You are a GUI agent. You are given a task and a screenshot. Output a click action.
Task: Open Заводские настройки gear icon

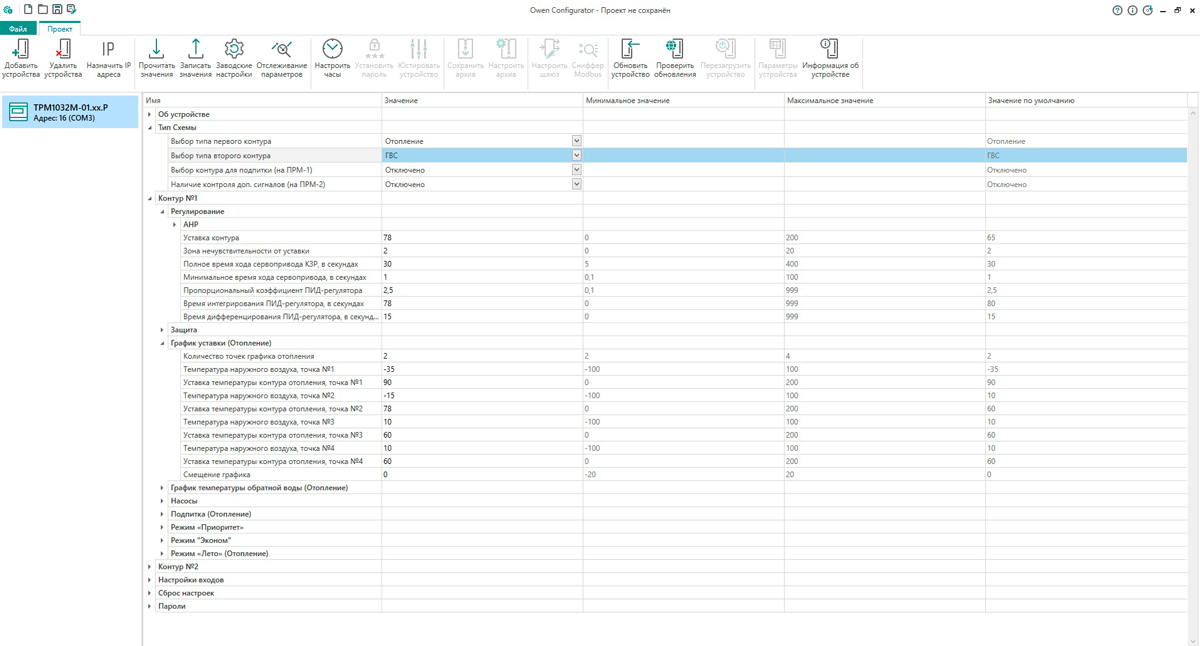[234, 50]
